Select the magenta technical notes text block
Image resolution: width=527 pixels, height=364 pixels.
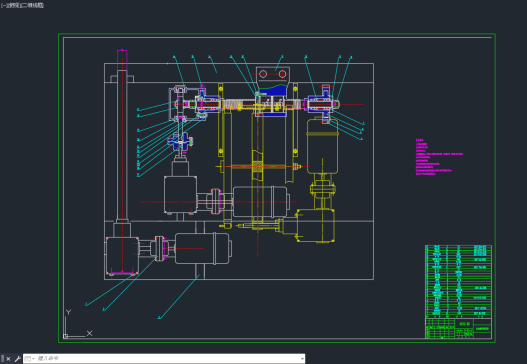tap(439, 157)
